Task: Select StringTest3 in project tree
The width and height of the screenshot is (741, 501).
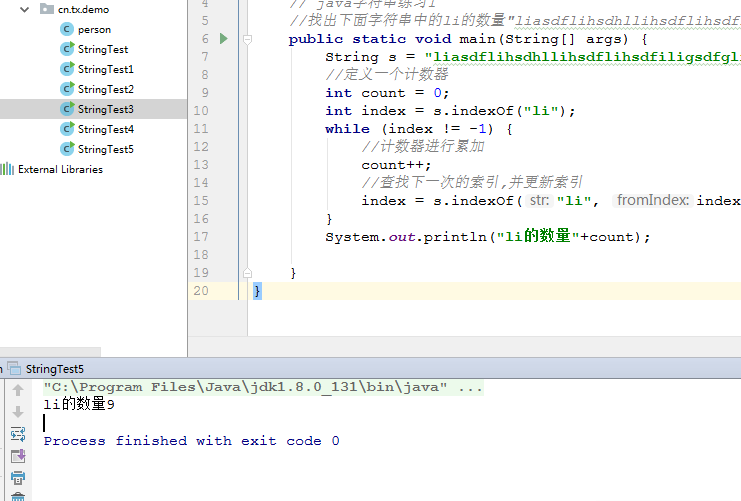Action: coord(105,109)
